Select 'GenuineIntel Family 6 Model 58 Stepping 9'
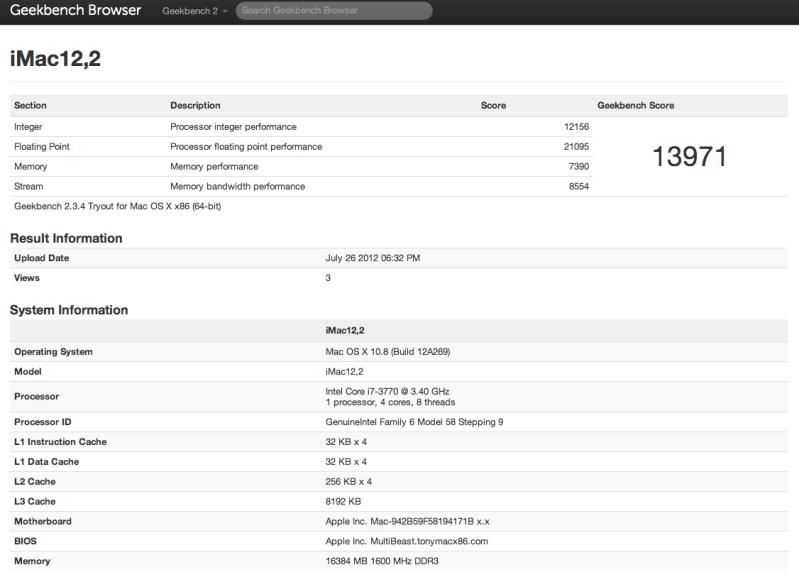The height and width of the screenshot is (582, 799). [414, 422]
